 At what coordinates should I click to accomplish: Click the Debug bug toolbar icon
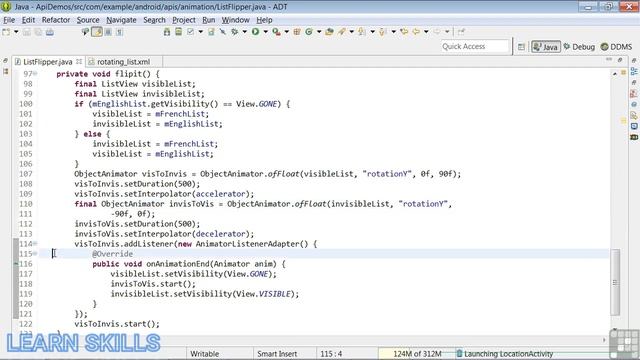235,32
